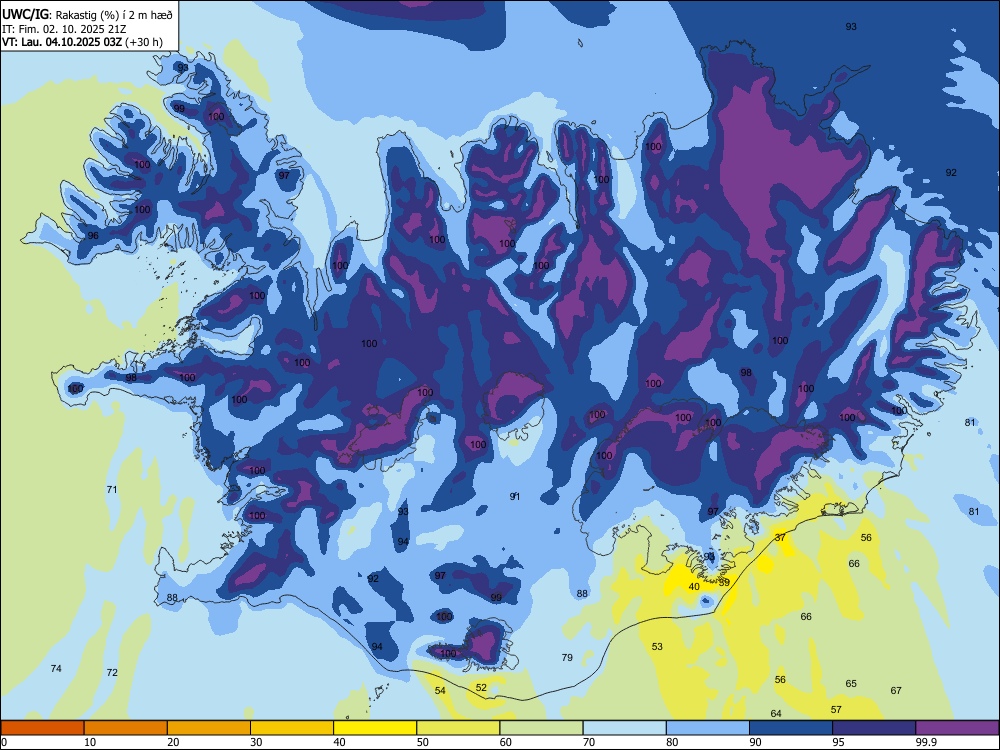Click the value 64 along the bottom edge
Image resolution: width=1000 pixels, height=750 pixels.
click(x=776, y=714)
